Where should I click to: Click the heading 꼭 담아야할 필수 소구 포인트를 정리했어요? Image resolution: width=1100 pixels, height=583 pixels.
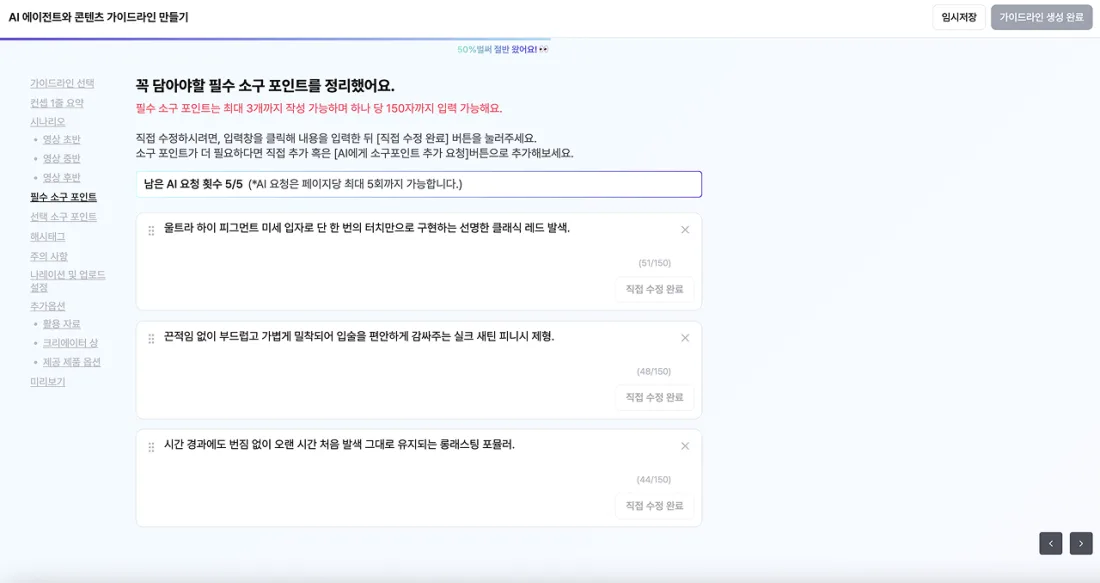tap(265, 86)
